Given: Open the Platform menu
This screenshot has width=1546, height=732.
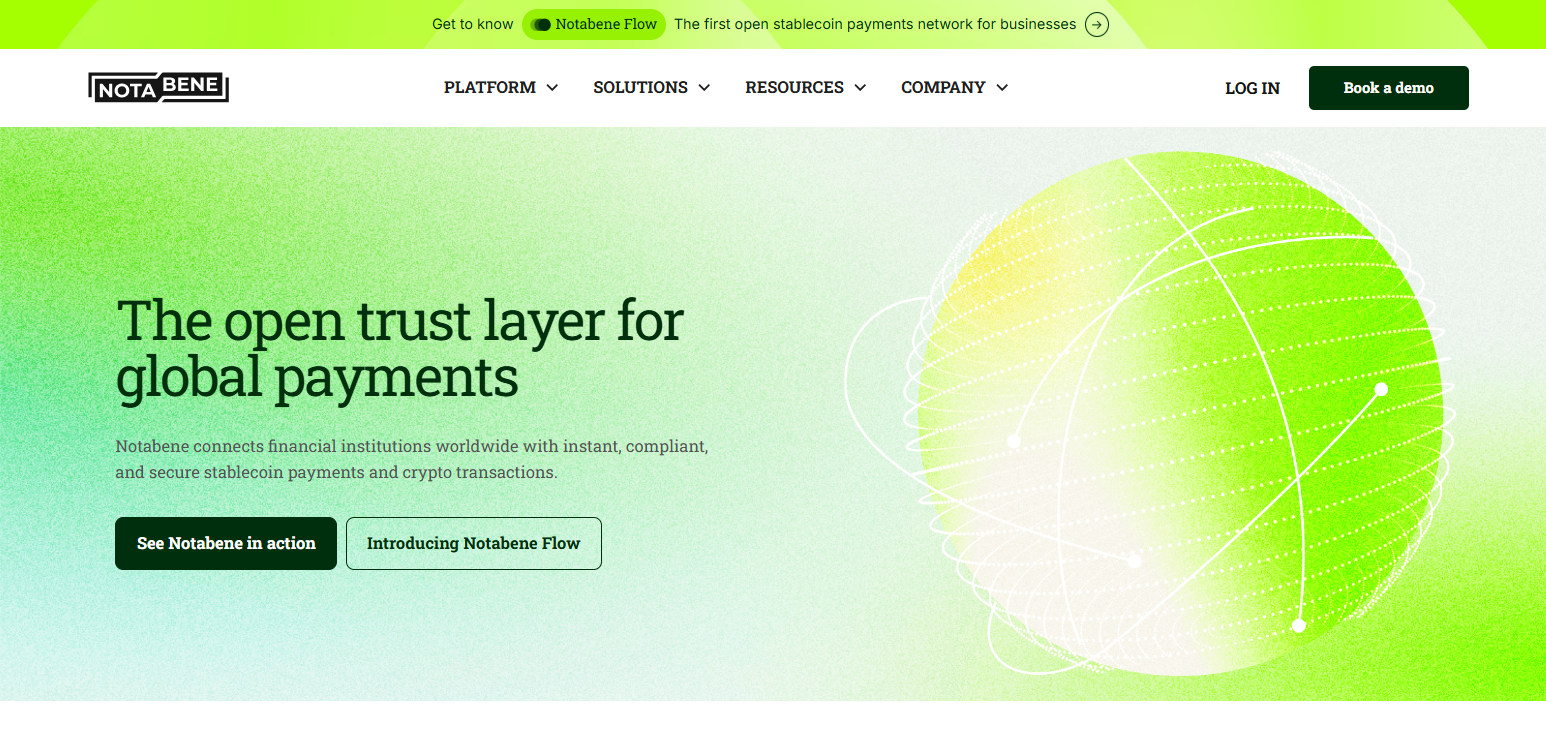Looking at the screenshot, I should (501, 88).
